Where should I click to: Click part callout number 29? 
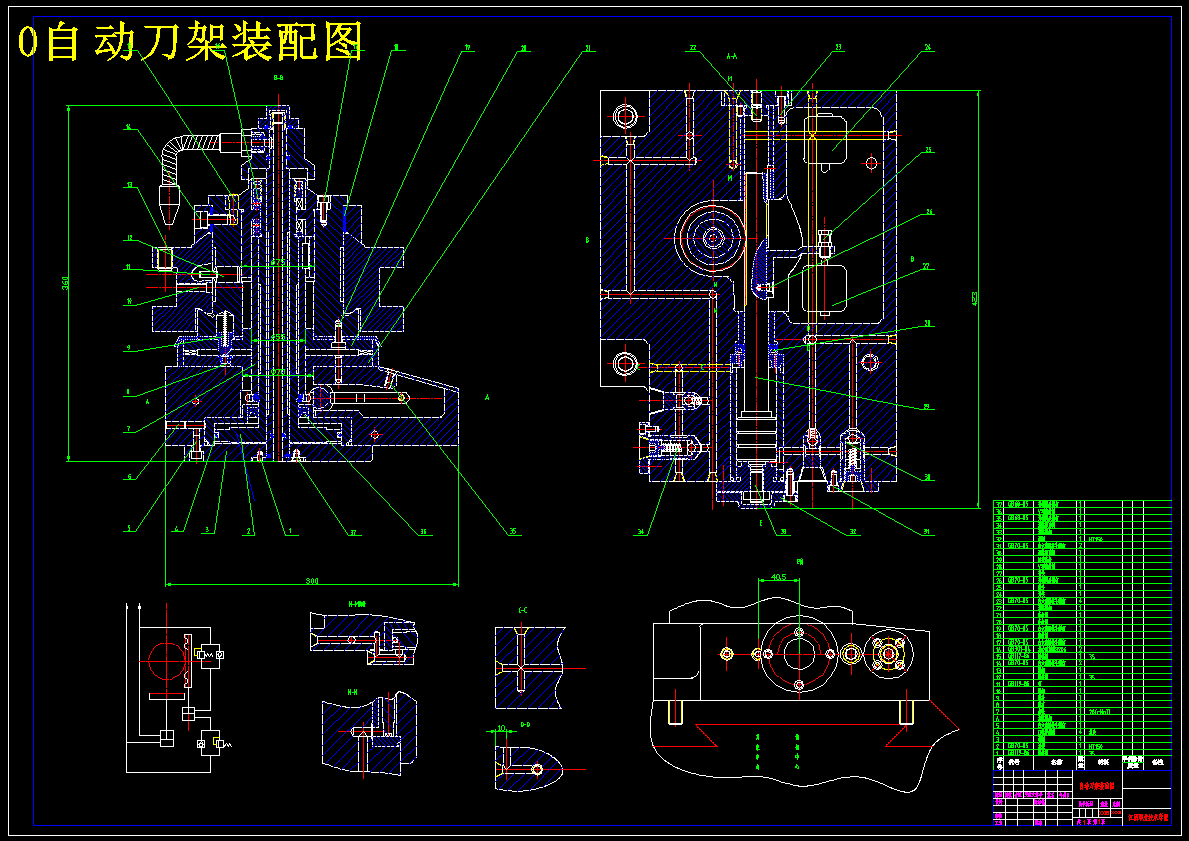click(x=927, y=406)
